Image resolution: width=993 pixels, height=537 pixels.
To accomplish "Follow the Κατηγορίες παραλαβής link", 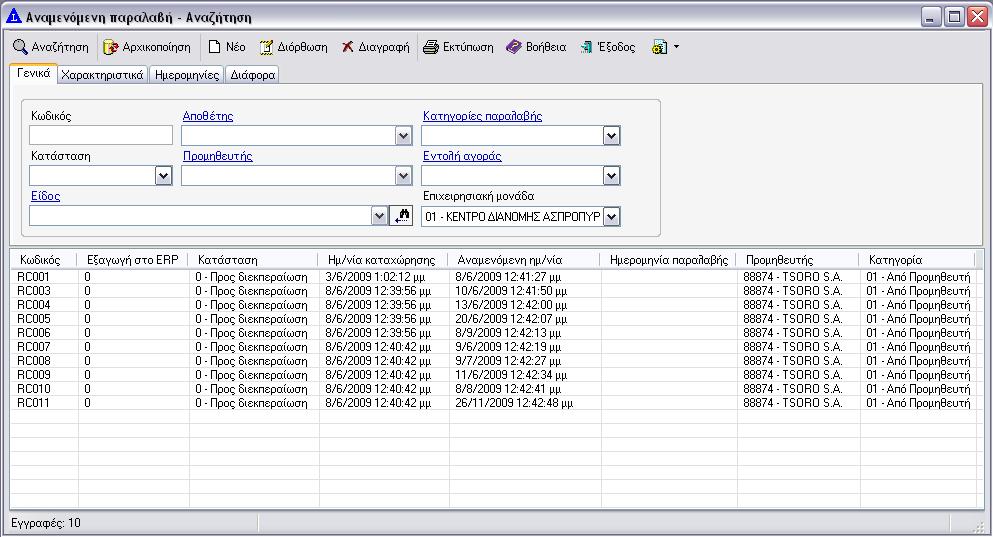I will [x=483, y=116].
